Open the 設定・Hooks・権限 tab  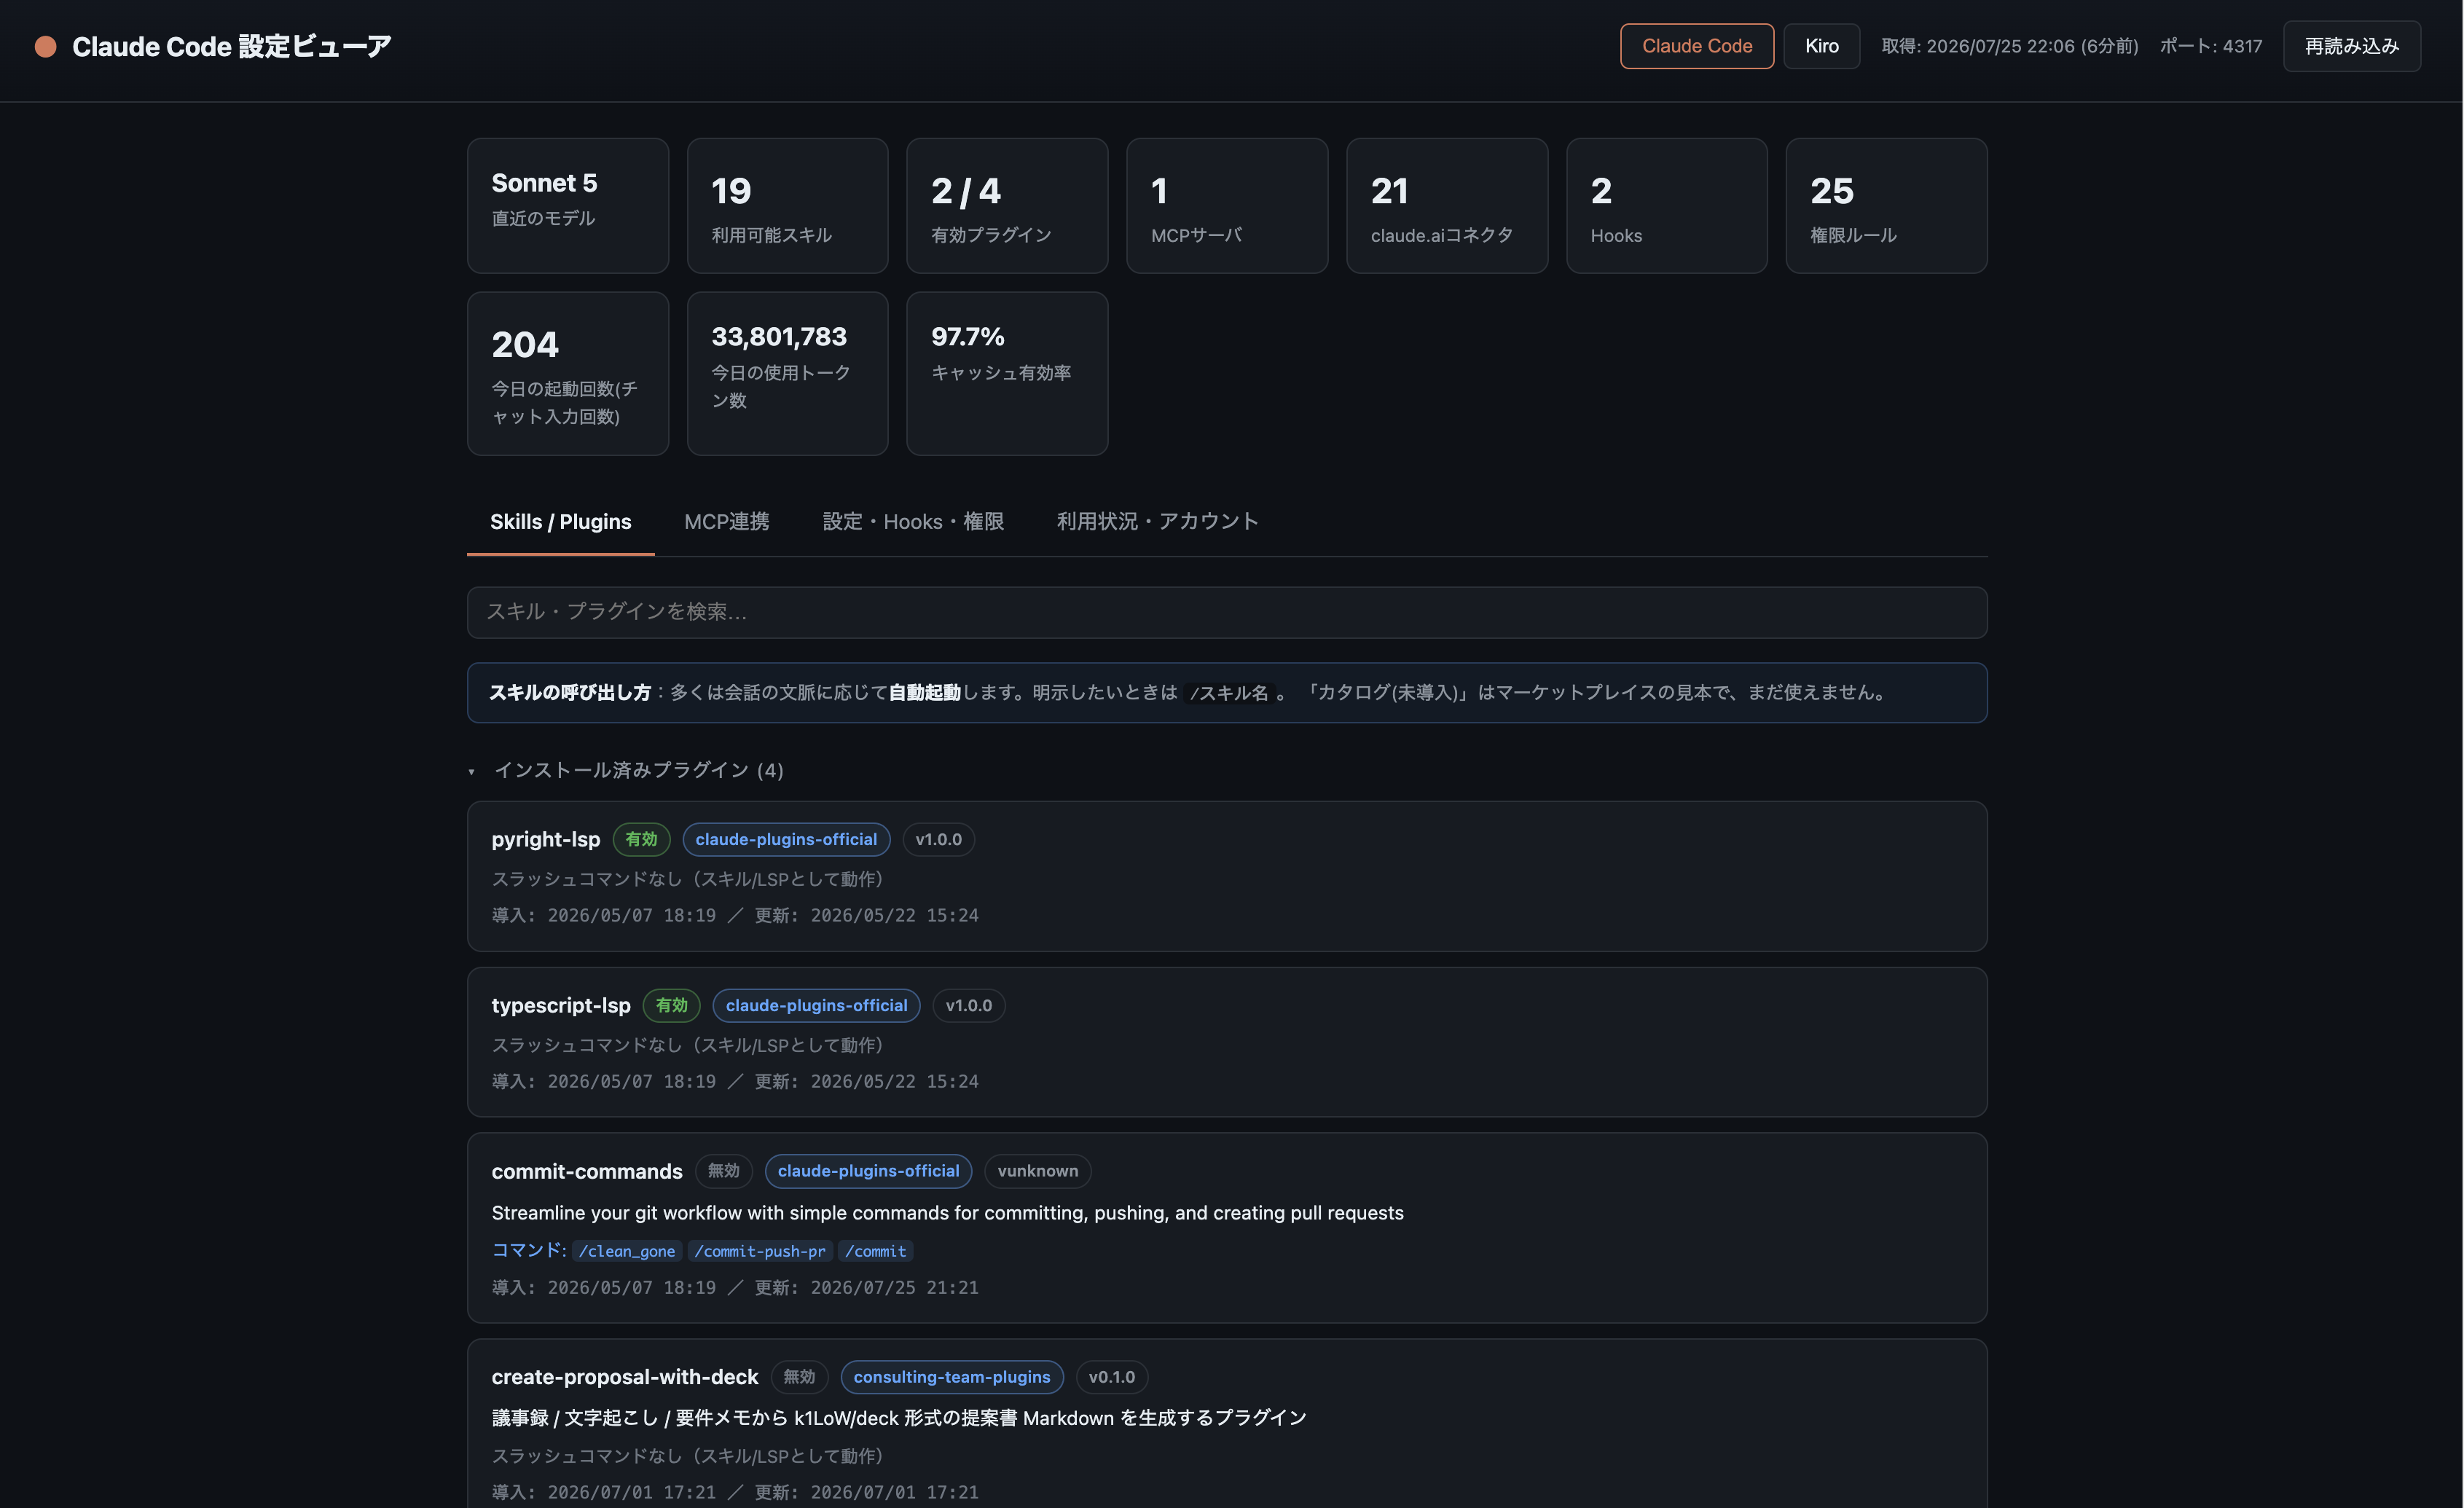[x=912, y=521]
